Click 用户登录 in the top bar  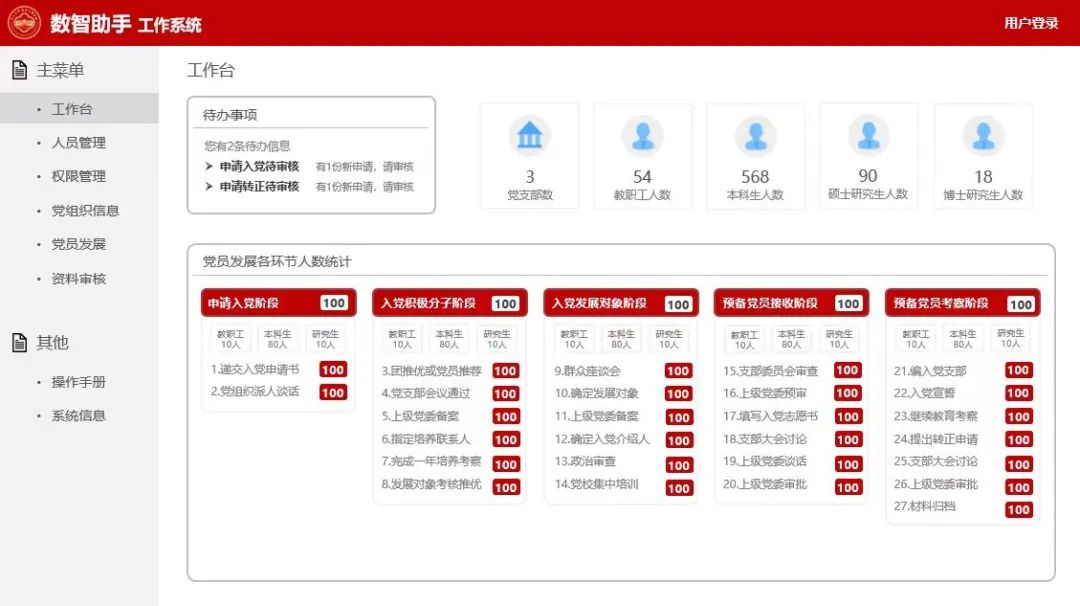1030,23
